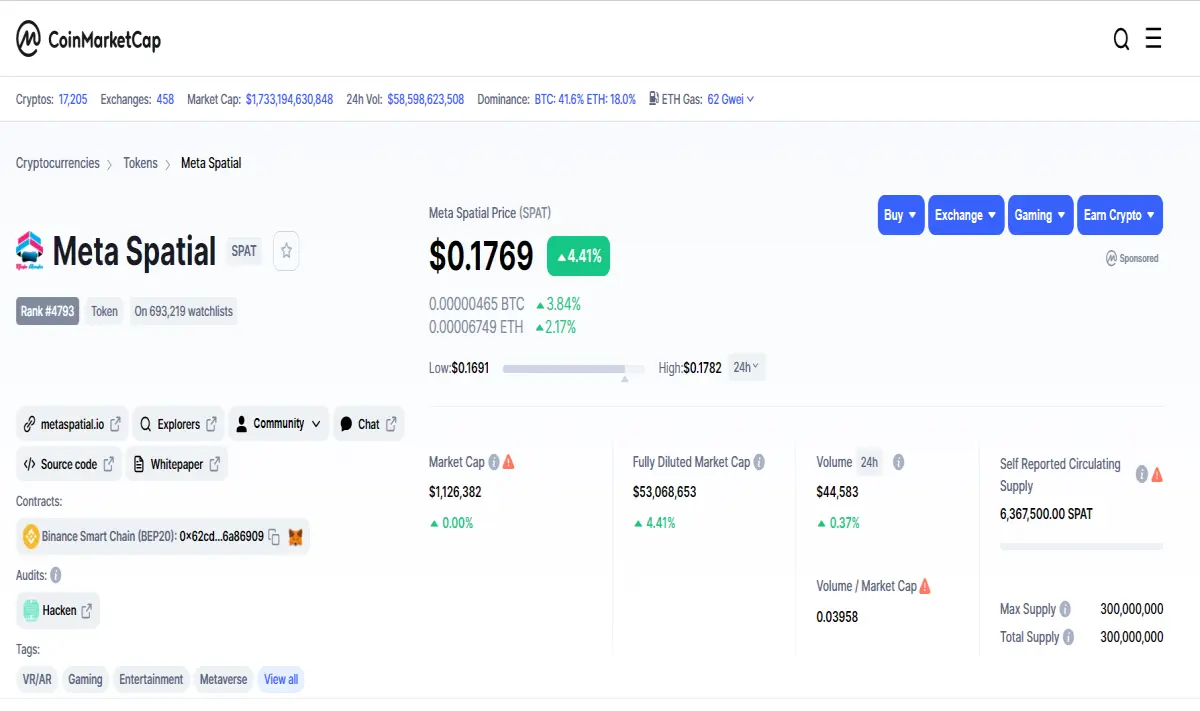1200x711 pixels.
Task: Add Meta Spatial to watchlist star
Action: [x=286, y=251]
